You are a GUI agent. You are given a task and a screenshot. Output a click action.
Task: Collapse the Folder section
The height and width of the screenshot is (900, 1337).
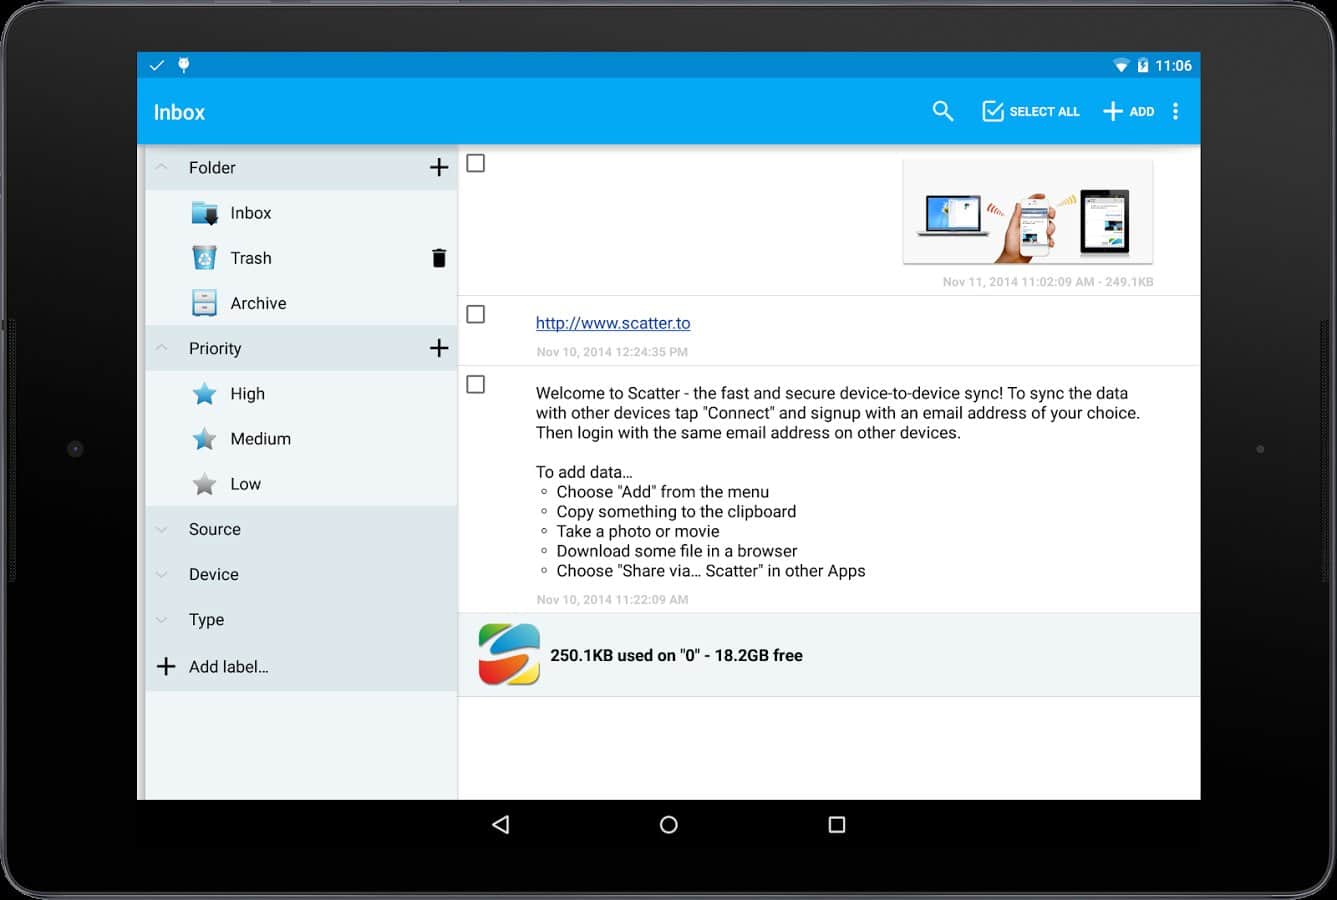(x=162, y=168)
